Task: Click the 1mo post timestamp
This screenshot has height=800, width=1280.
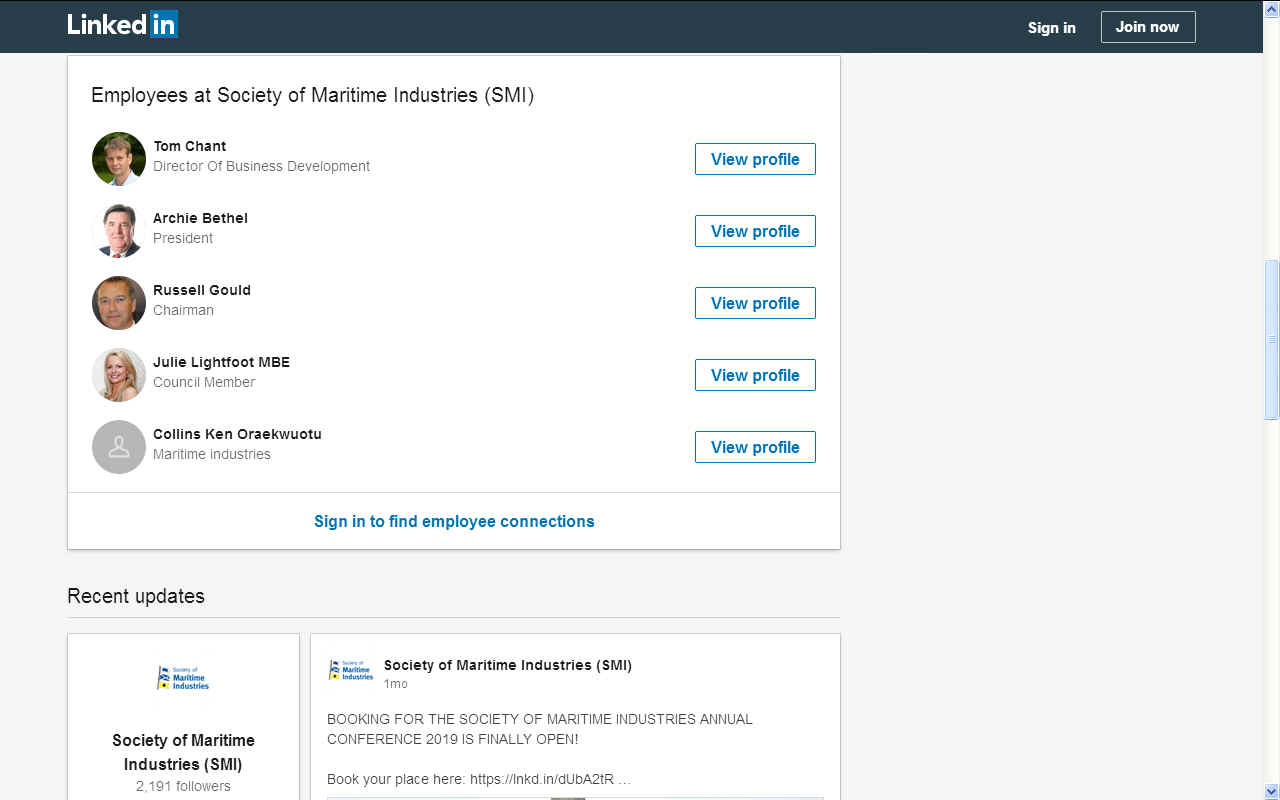Action: (396, 684)
